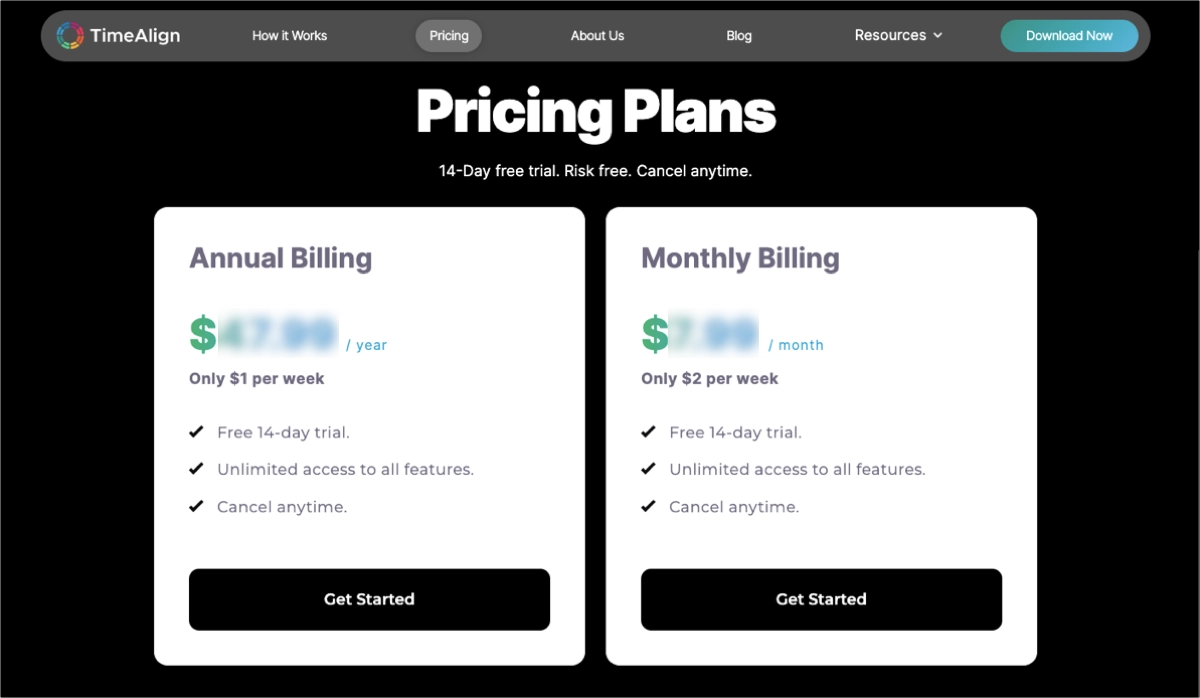Click Get Started under Annual Billing

pyautogui.click(x=369, y=599)
